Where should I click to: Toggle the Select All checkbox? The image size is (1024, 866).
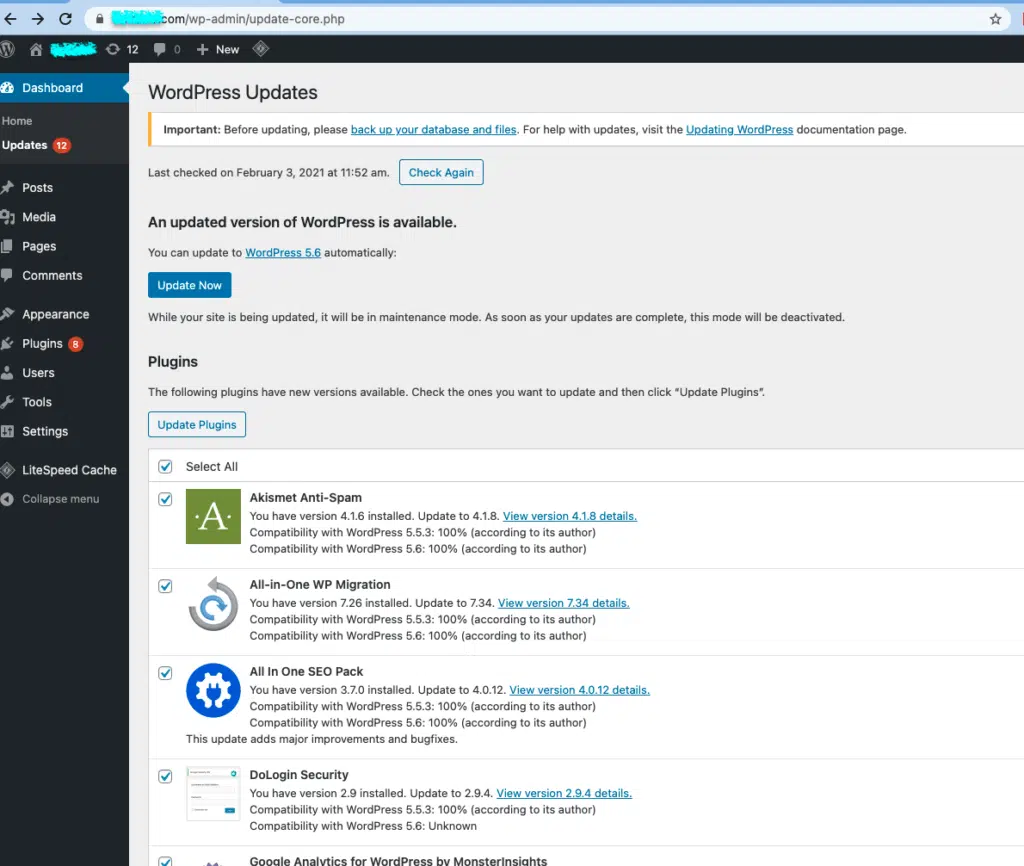[165, 466]
